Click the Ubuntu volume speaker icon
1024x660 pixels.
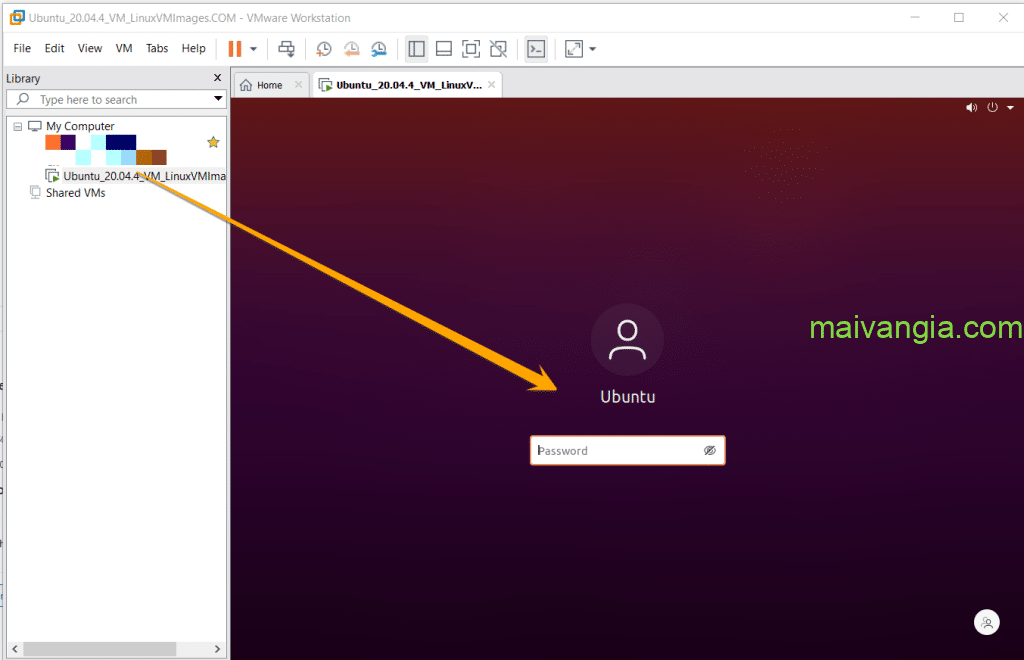(x=971, y=108)
